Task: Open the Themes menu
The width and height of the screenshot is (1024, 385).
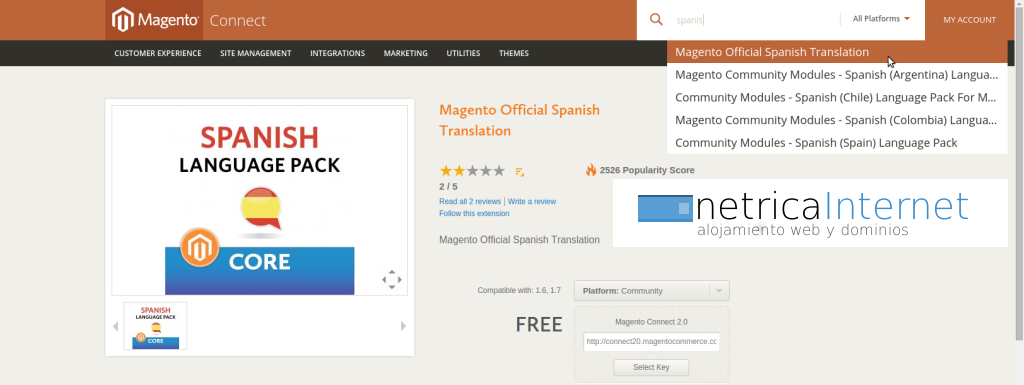Action: [513, 54]
